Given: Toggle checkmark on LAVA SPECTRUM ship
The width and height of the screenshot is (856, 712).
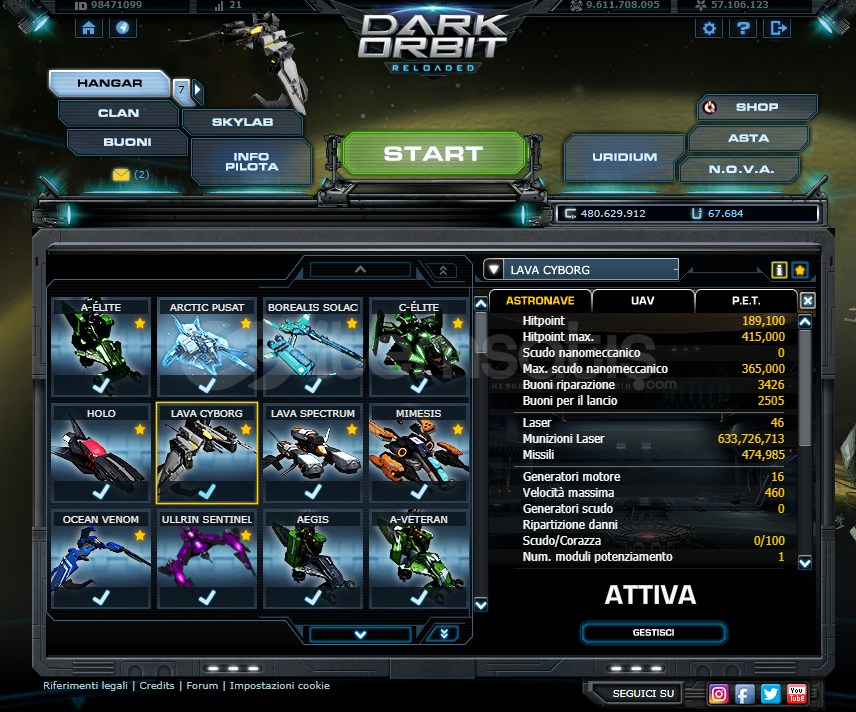Looking at the screenshot, I should point(313,491).
